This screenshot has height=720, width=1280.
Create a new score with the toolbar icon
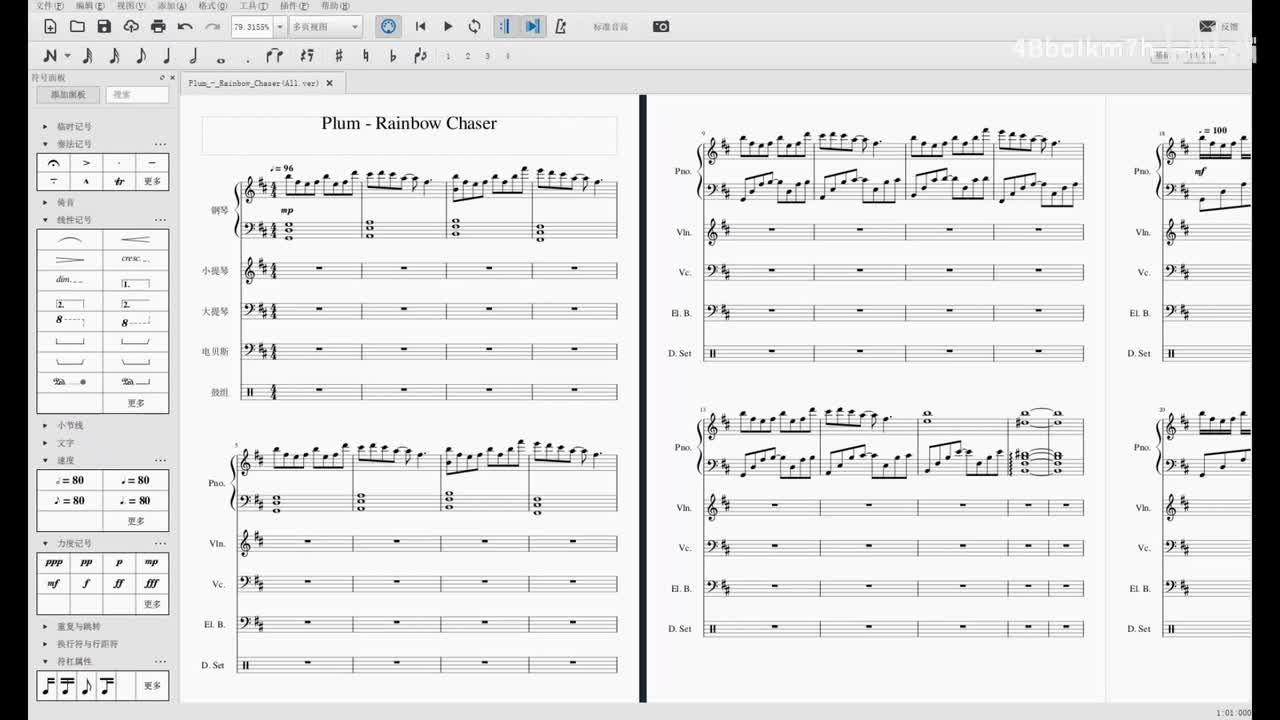click(50, 26)
